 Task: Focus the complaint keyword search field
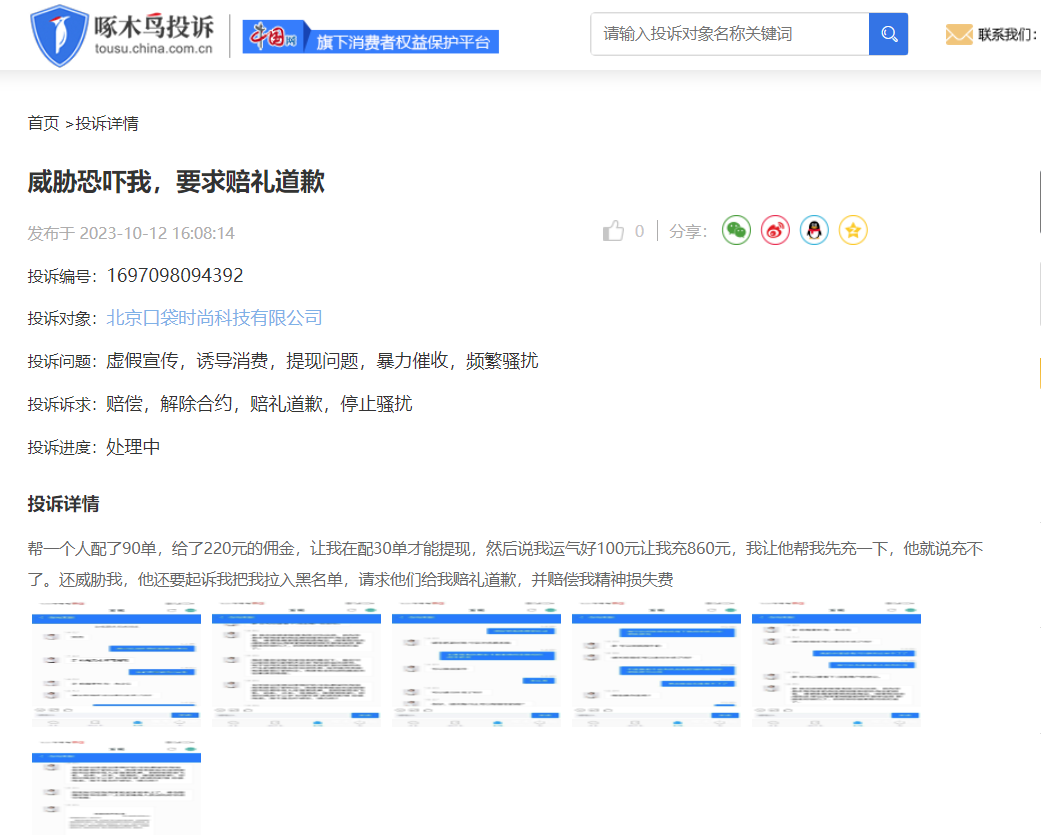(x=730, y=34)
